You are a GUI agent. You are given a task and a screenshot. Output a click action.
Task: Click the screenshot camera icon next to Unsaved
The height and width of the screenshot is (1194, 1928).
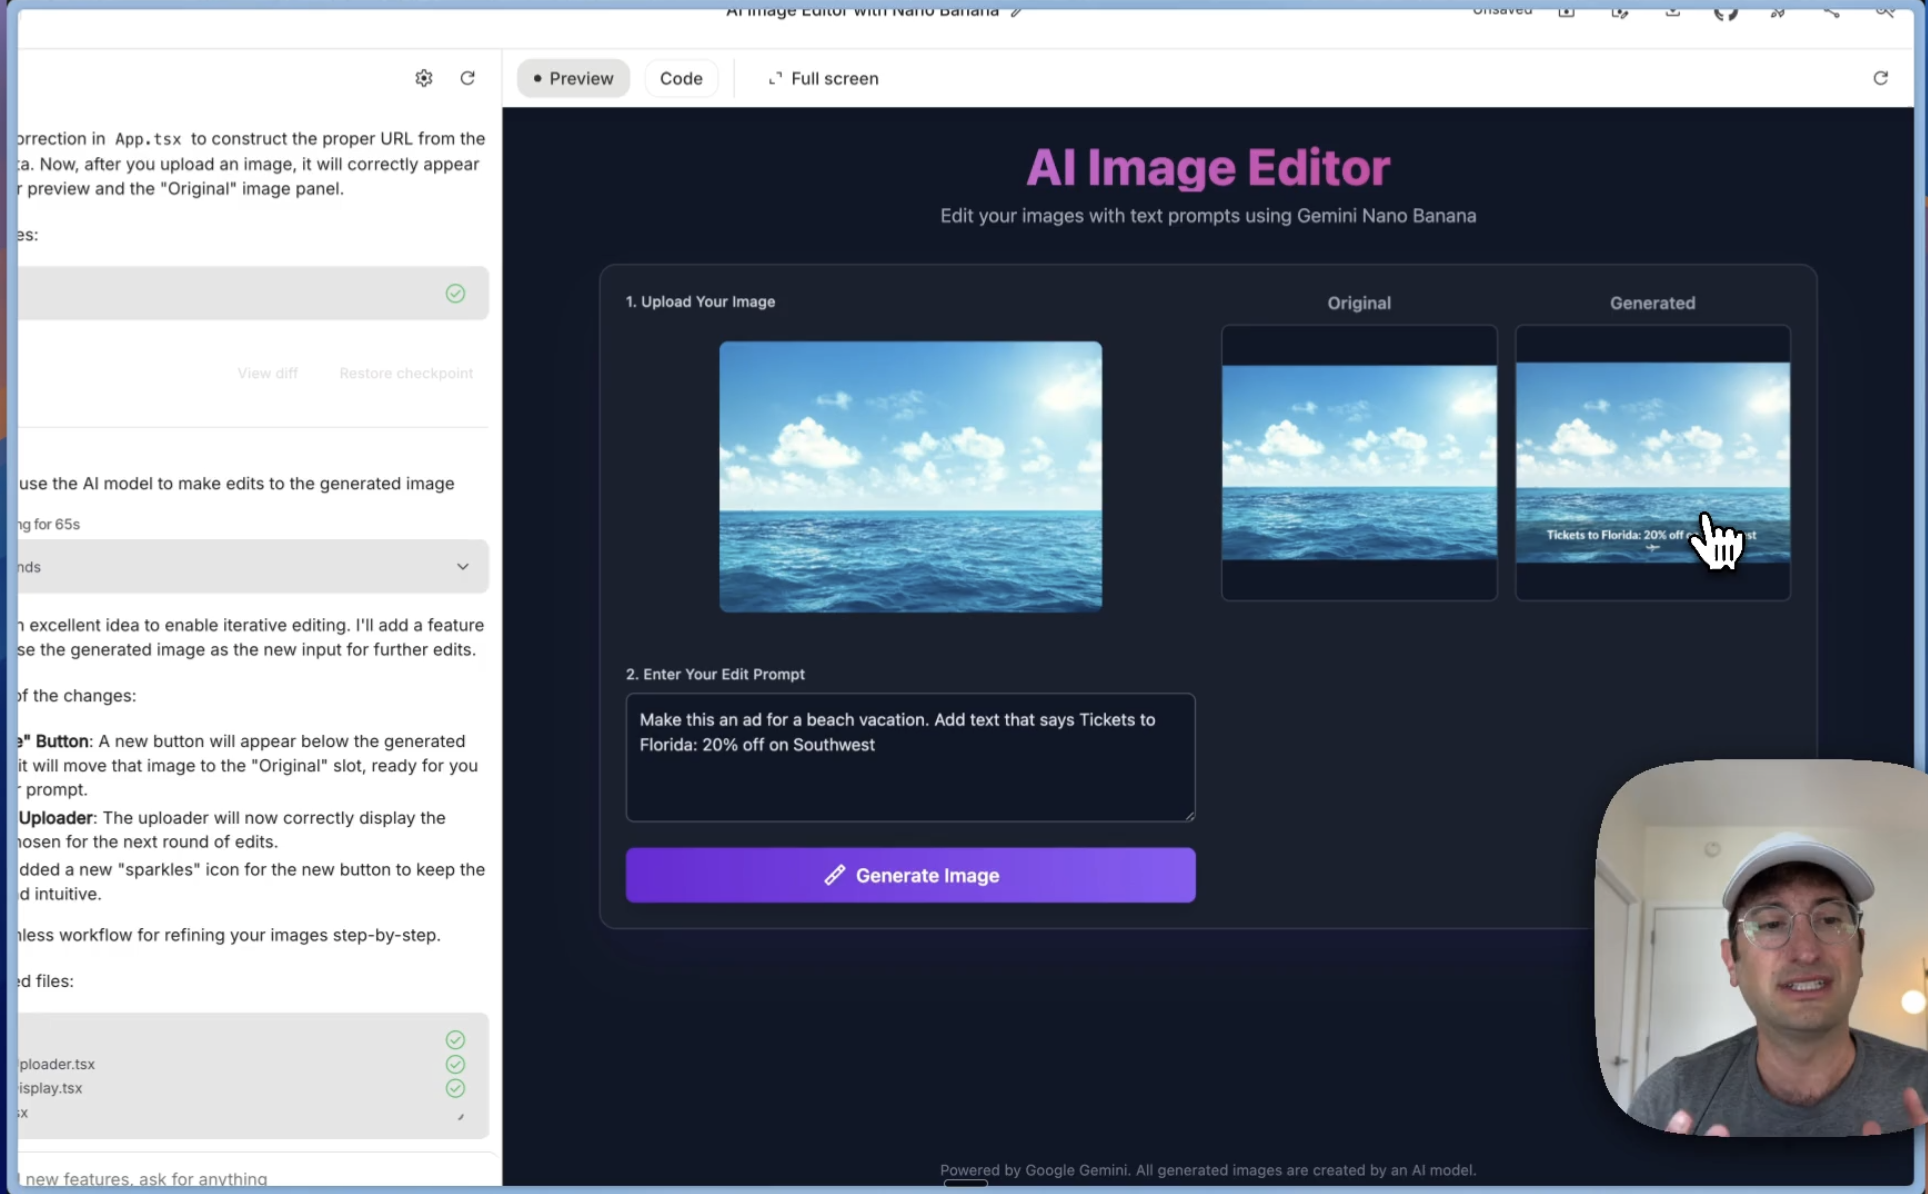1566,13
